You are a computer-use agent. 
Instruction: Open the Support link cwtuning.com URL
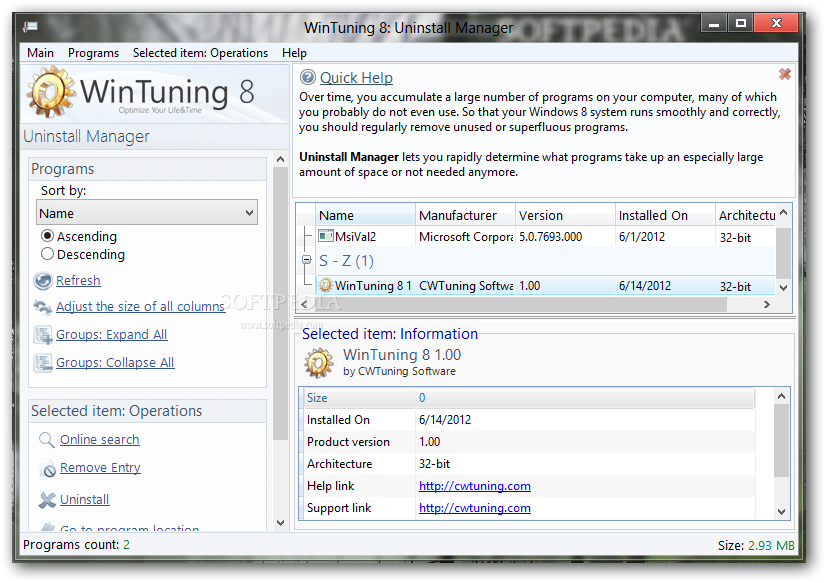pyautogui.click(x=475, y=508)
